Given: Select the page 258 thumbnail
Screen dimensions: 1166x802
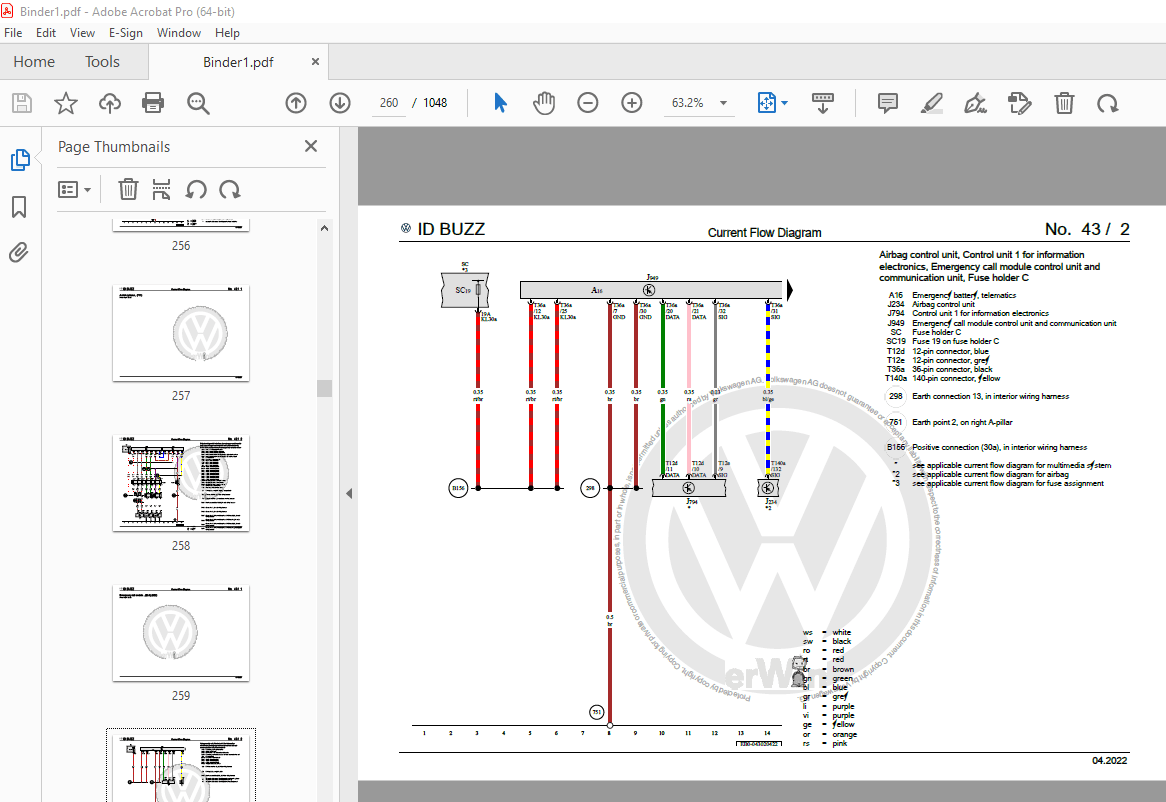Looking at the screenshot, I should point(181,483).
